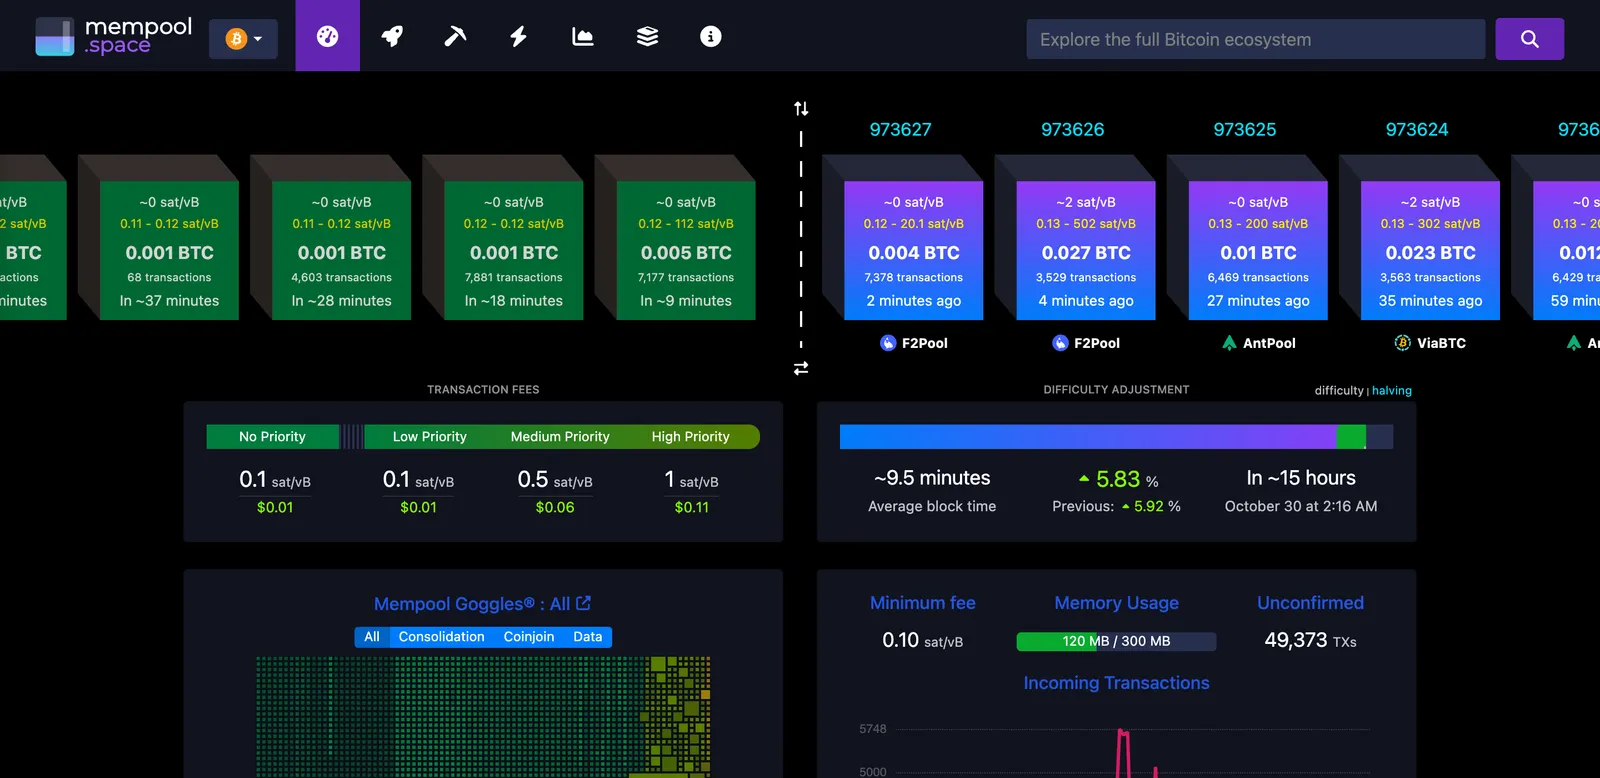Click the ViaBTC icon under block 973624
The width and height of the screenshot is (1600, 778).
[x=1402, y=343]
